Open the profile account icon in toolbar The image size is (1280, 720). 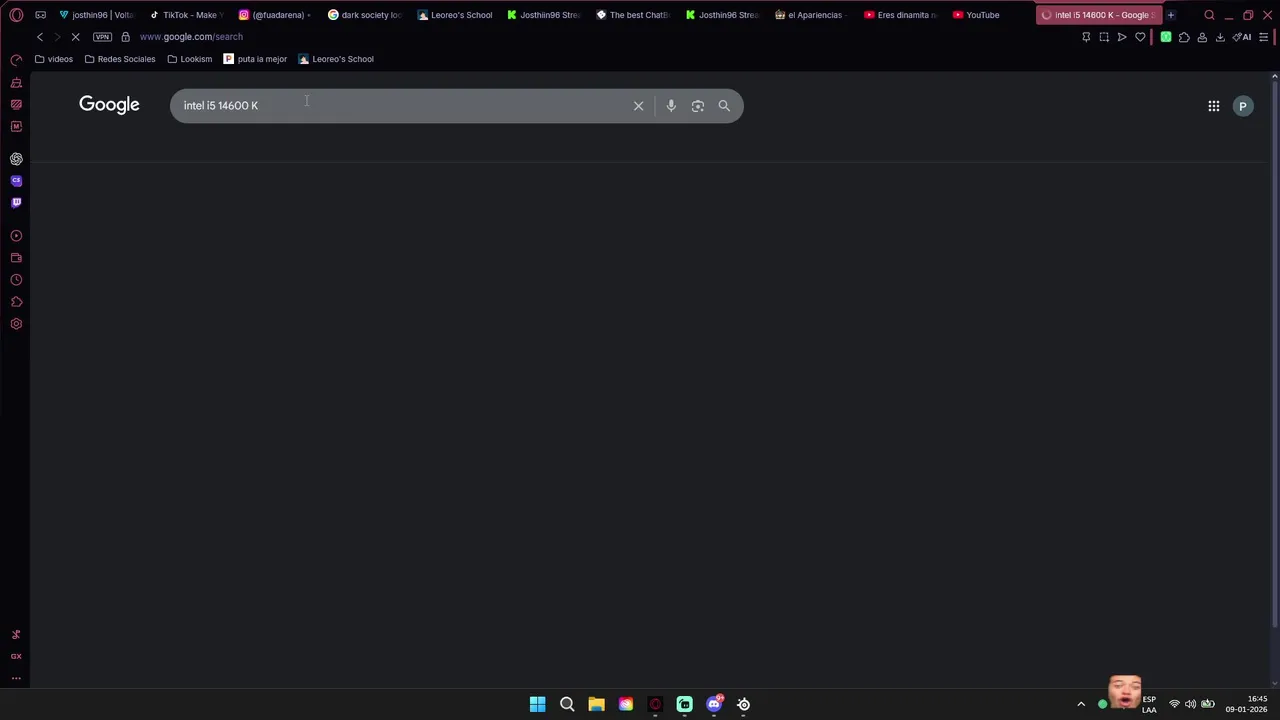coord(1202,37)
